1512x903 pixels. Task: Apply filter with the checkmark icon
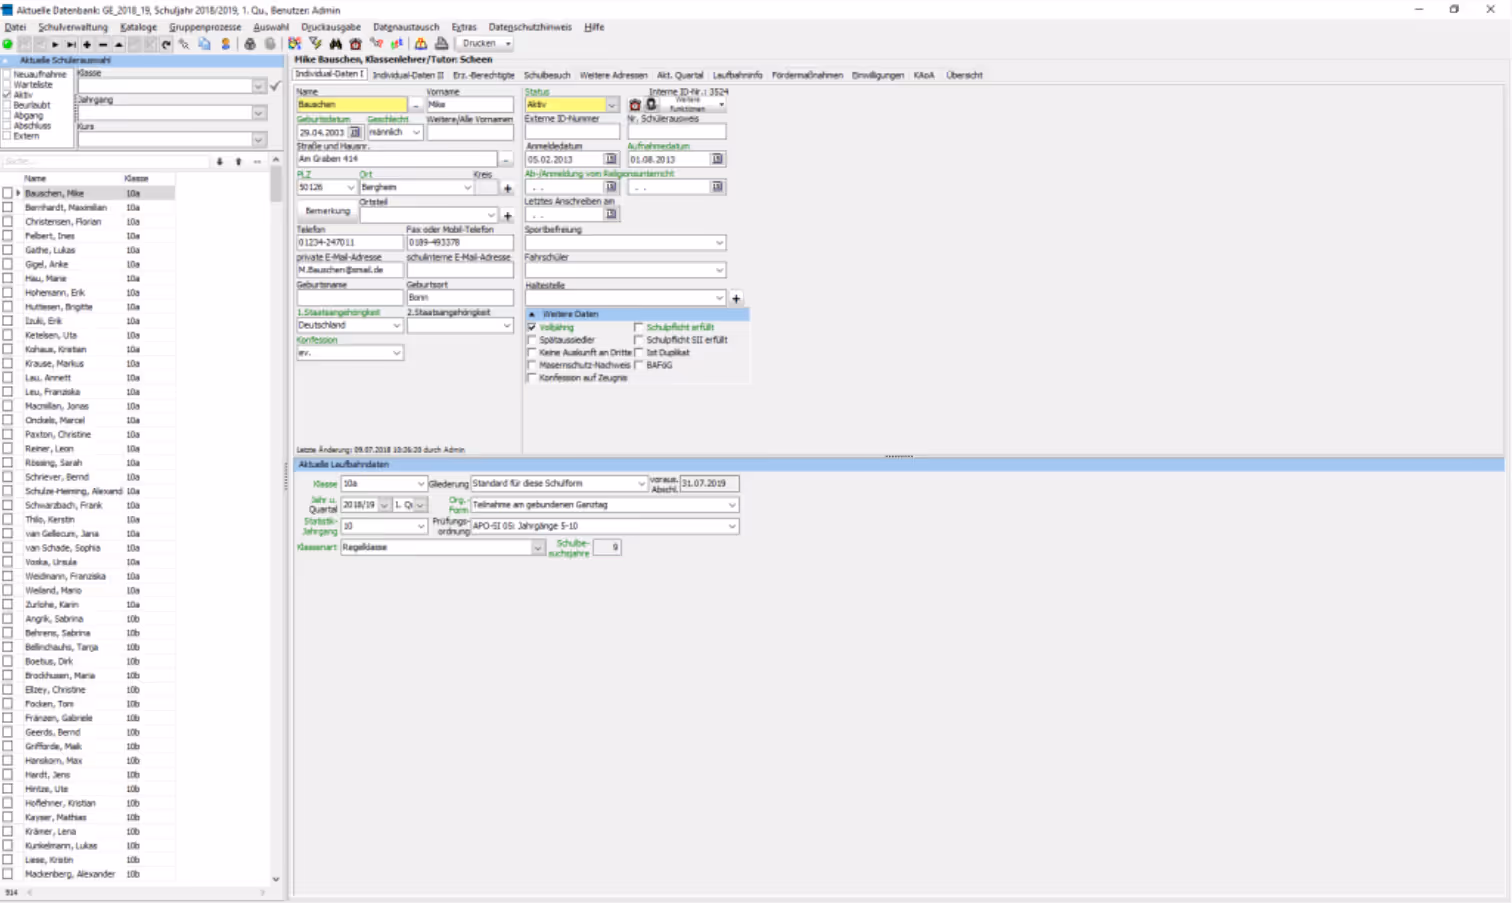[275, 86]
